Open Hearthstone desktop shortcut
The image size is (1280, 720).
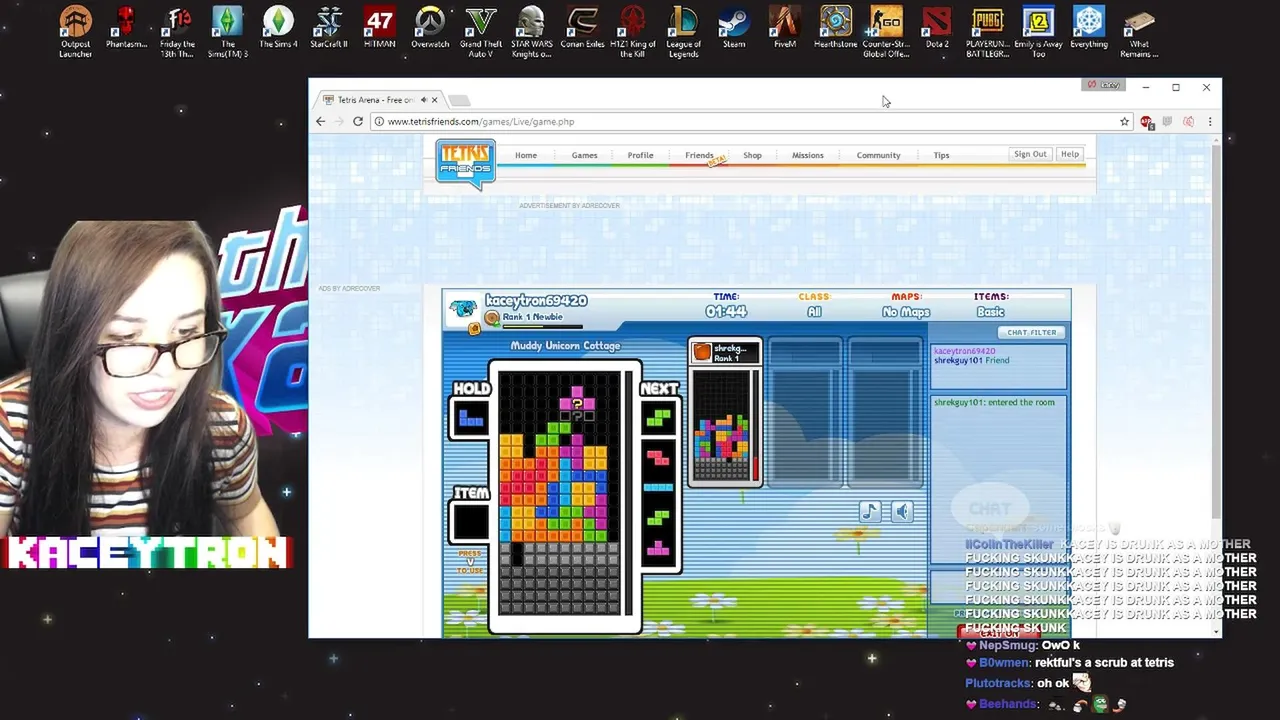(x=835, y=28)
